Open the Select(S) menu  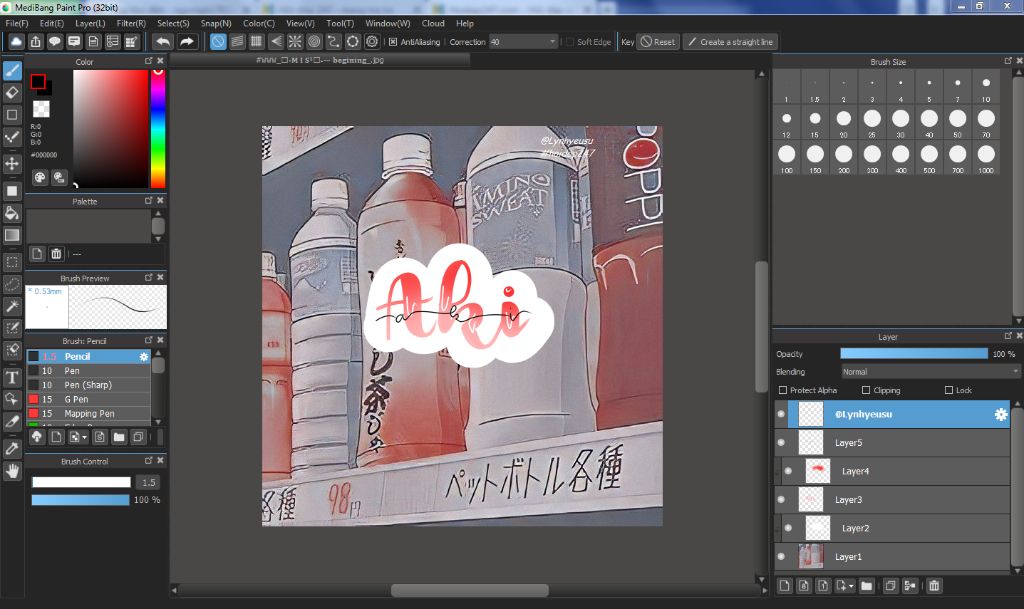(173, 23)
